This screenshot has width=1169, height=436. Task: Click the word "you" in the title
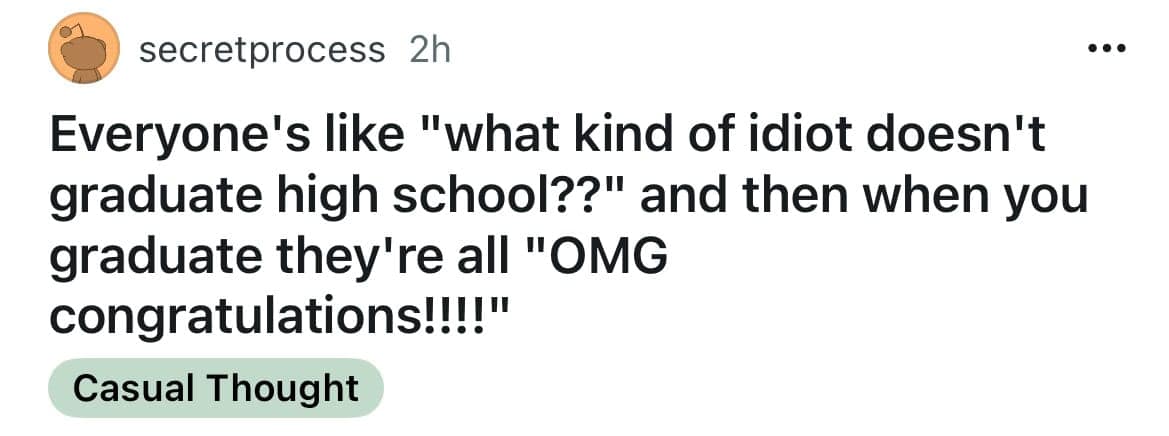1049,198
